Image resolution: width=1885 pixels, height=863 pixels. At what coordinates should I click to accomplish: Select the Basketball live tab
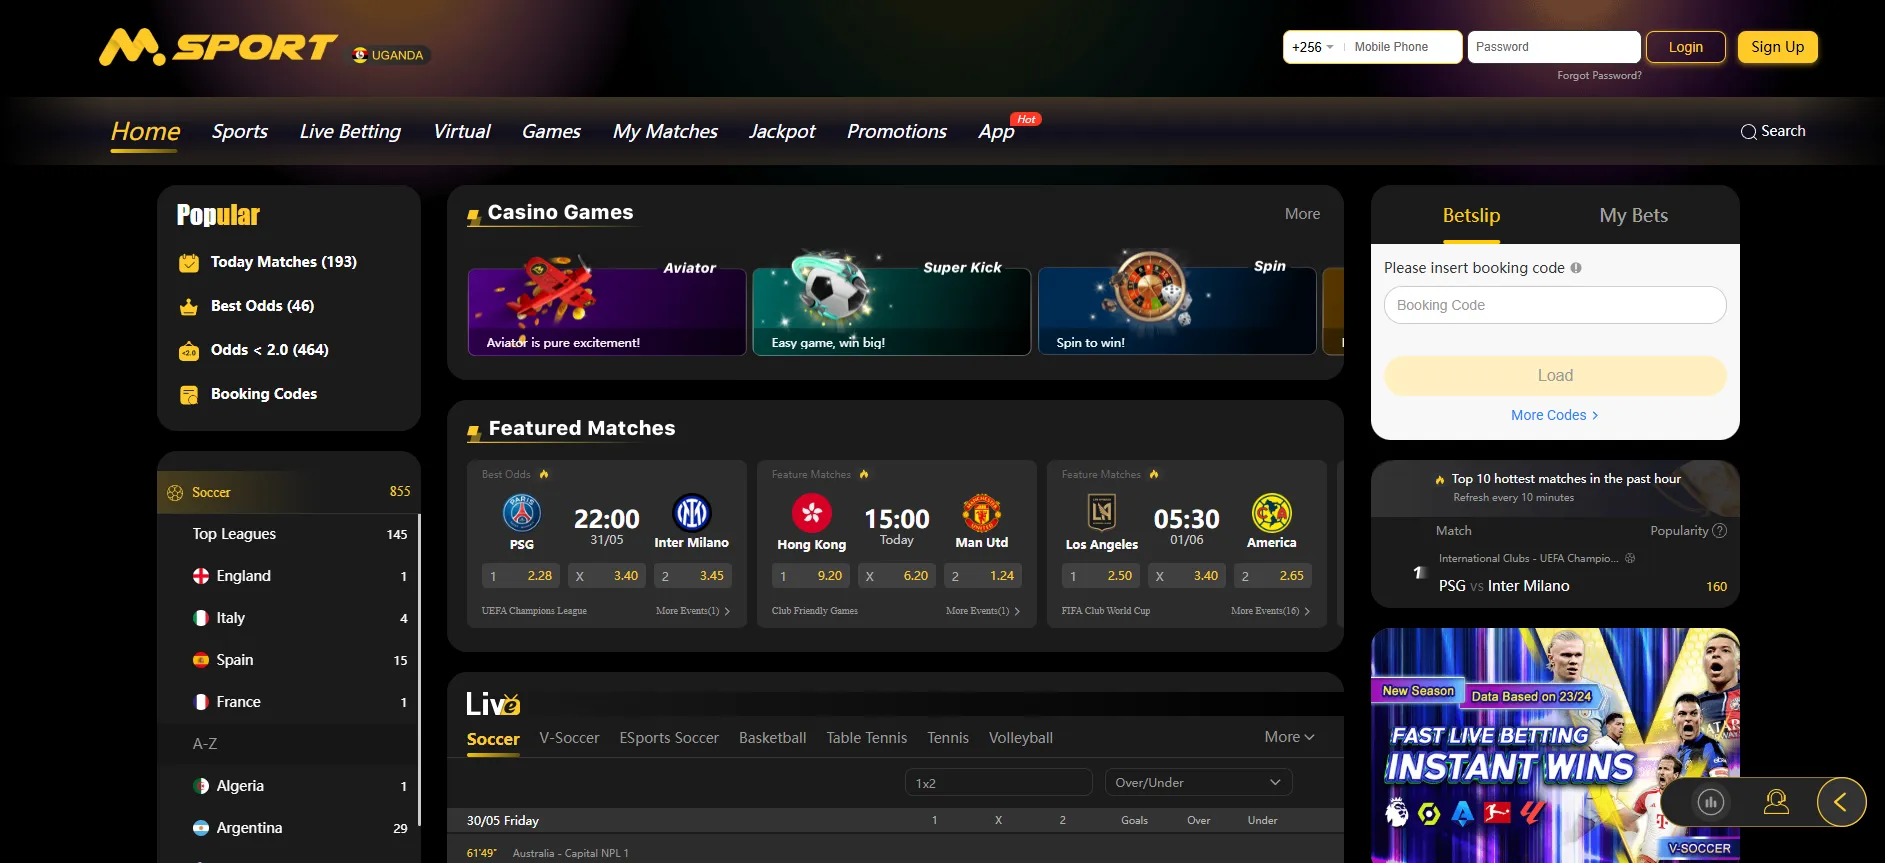click(772, 738)
